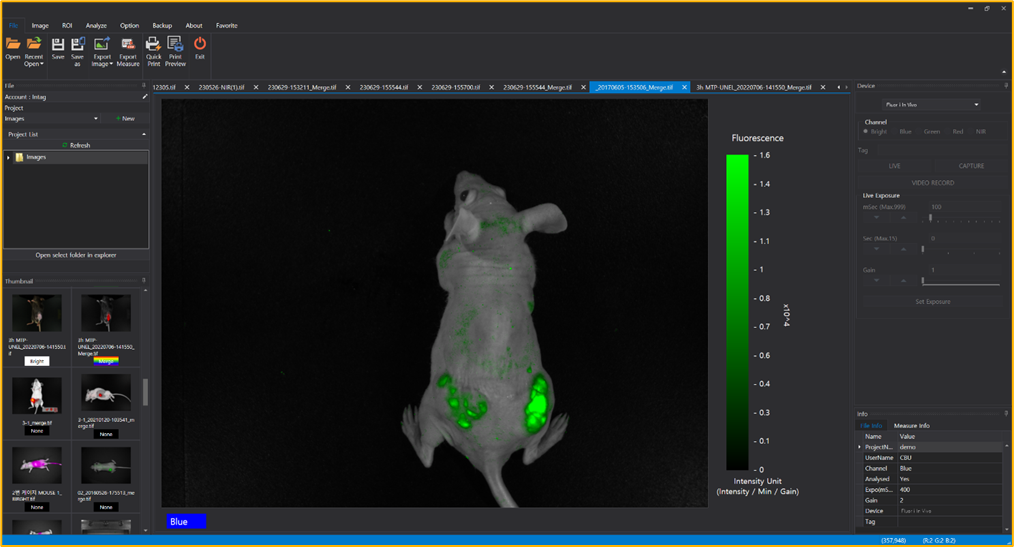This screenshot has width=1014, height=547.
Task: Expand the Images folder tree arrow
Action: pos(8,158)
